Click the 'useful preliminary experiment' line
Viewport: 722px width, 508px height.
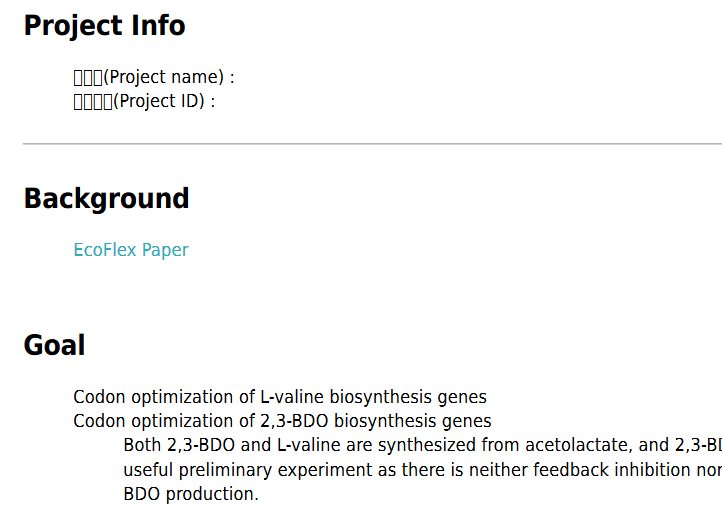click(x=423, y=470)
